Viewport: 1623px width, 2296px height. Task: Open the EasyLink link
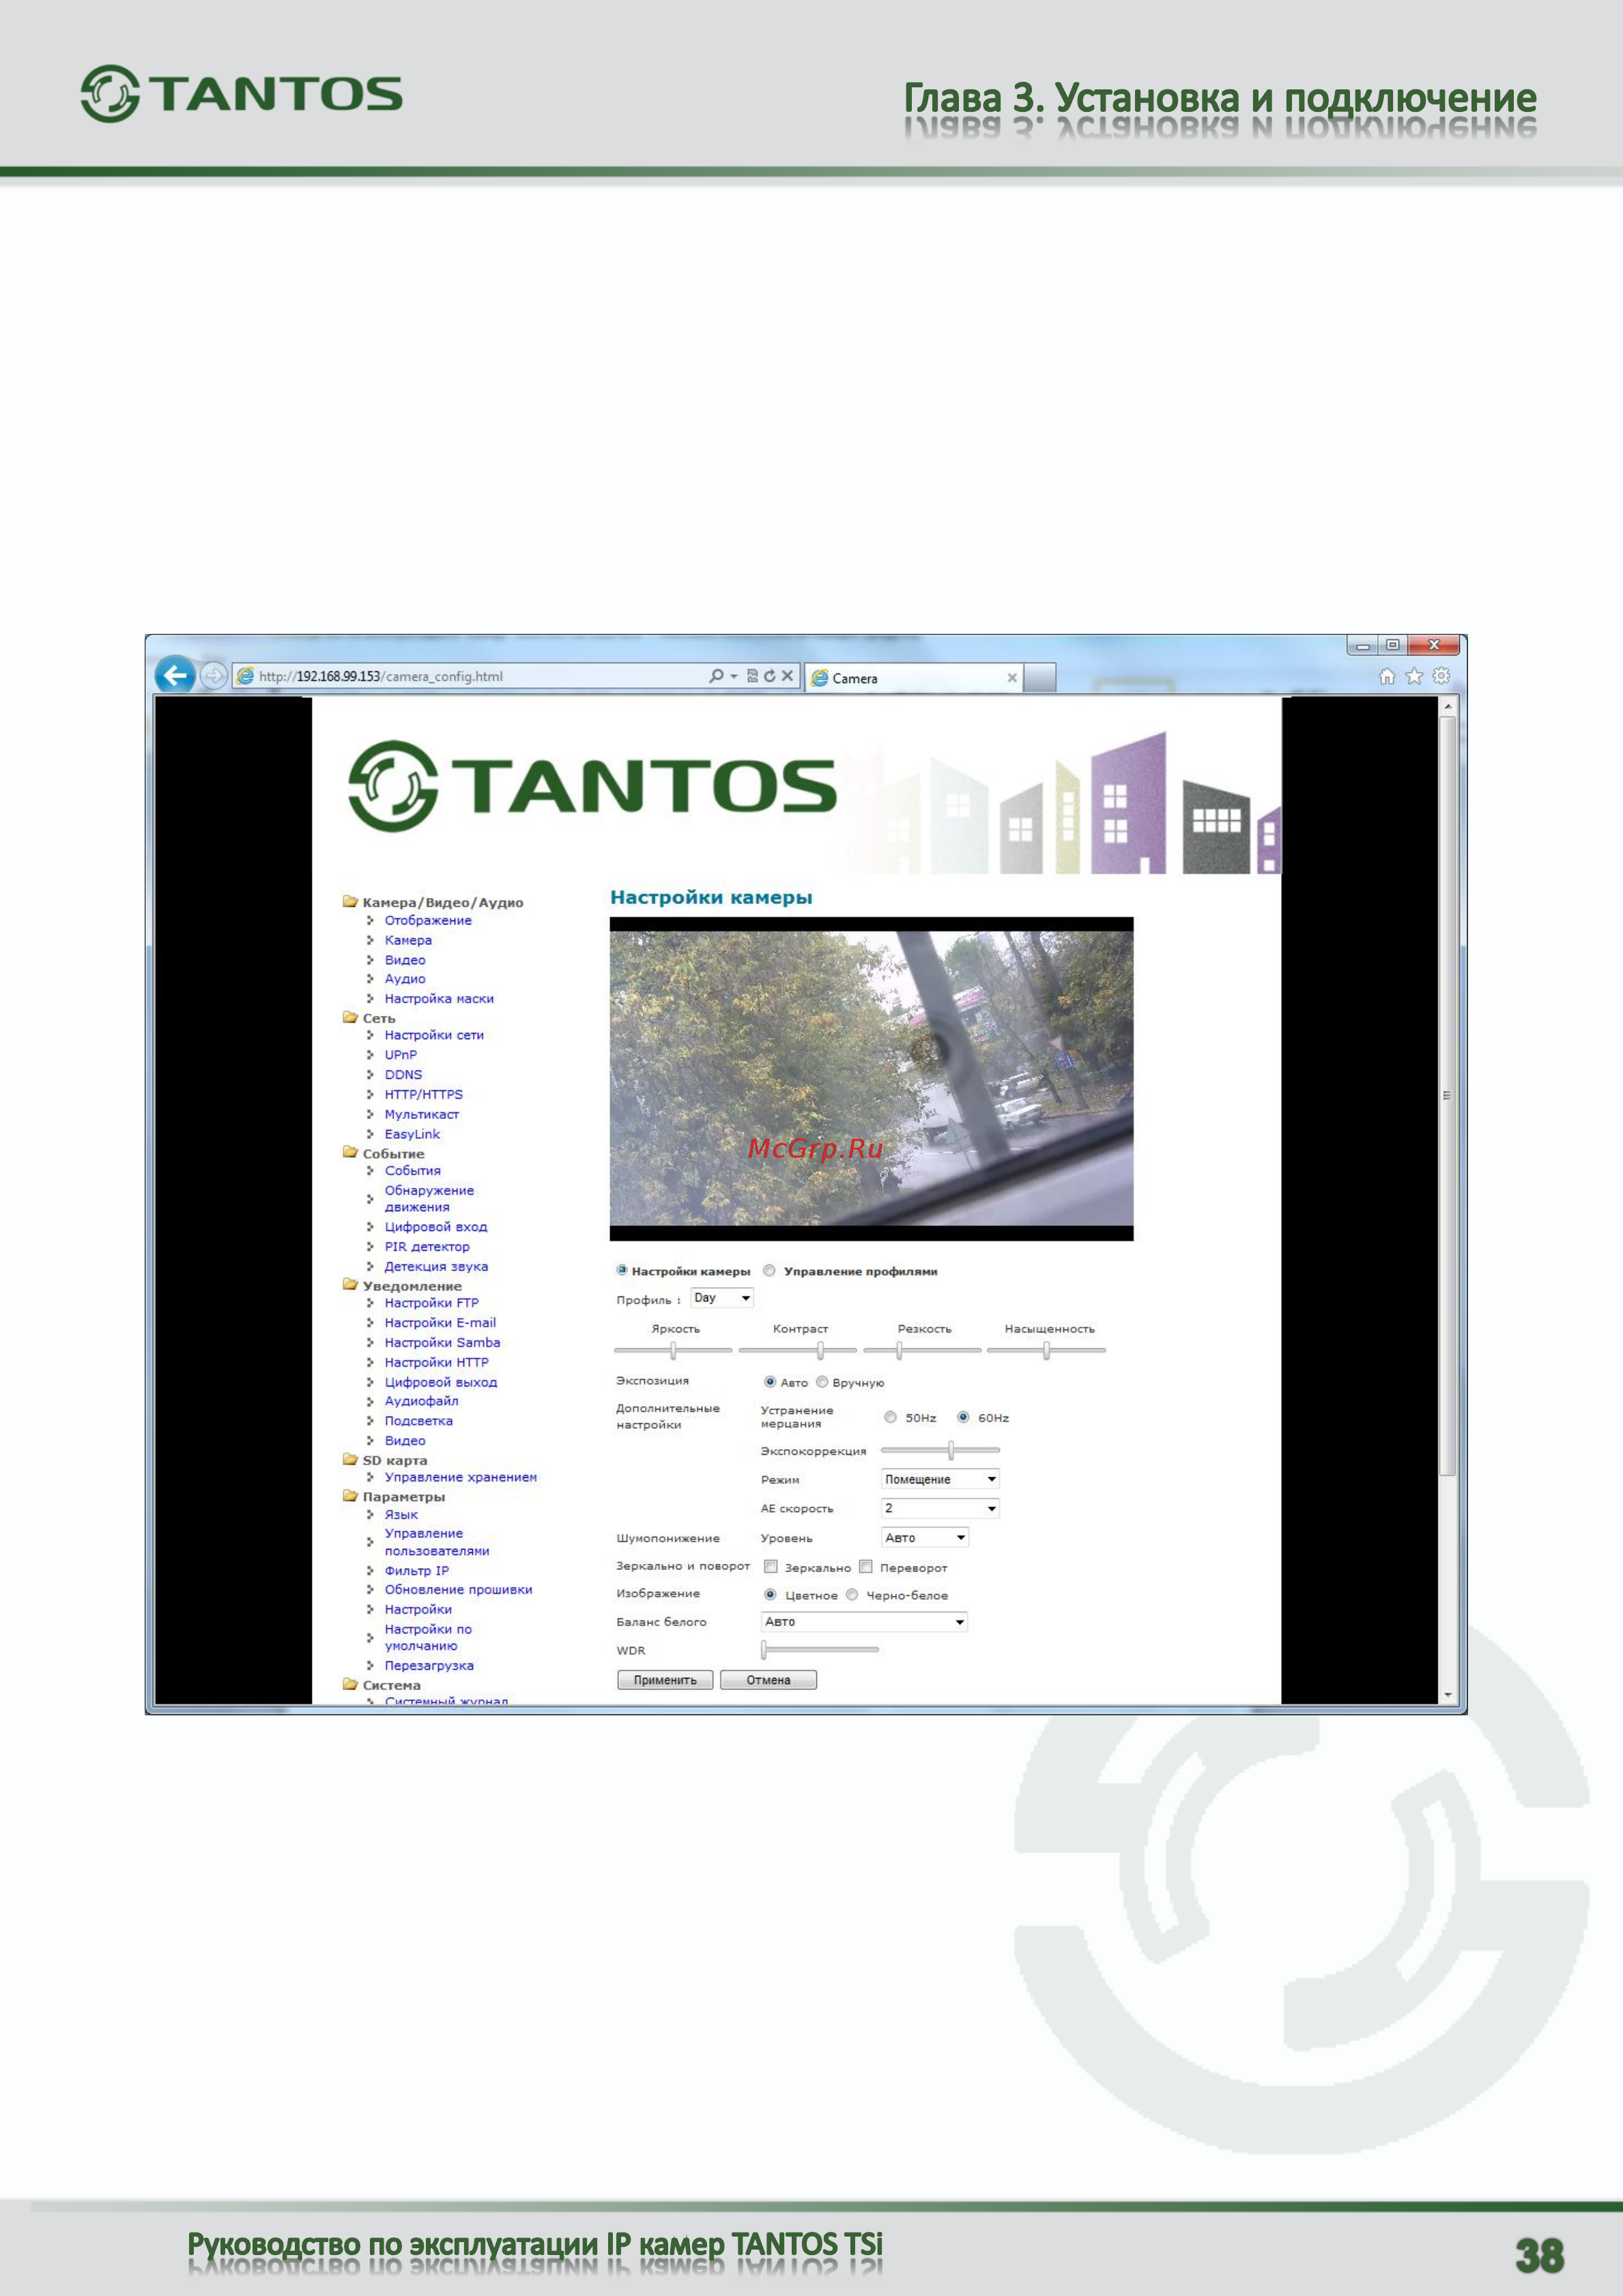(x=412, y=1134)
